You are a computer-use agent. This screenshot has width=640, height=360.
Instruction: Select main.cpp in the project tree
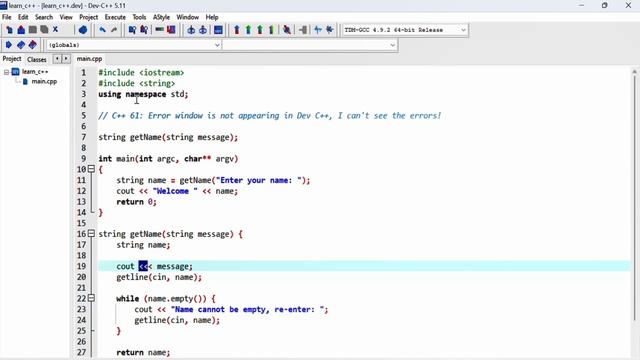(44, 81)
